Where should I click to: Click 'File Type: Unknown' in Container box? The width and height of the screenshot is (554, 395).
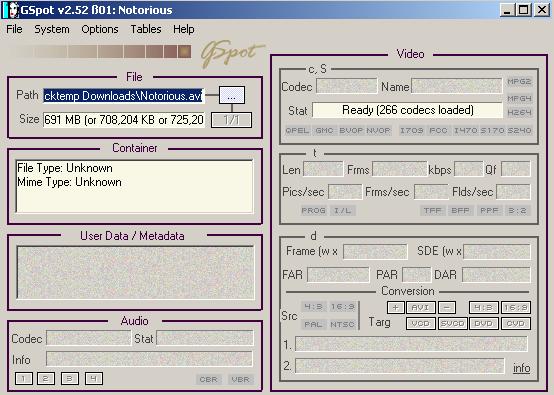click(x=65, y=168)
